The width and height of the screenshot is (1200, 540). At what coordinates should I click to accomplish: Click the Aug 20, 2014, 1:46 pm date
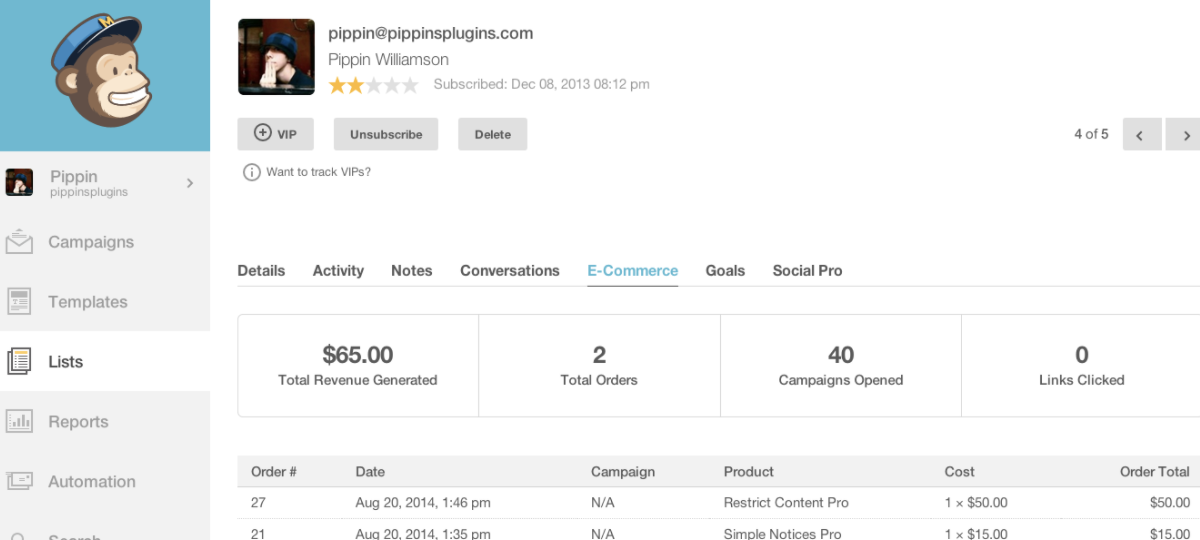423,503
